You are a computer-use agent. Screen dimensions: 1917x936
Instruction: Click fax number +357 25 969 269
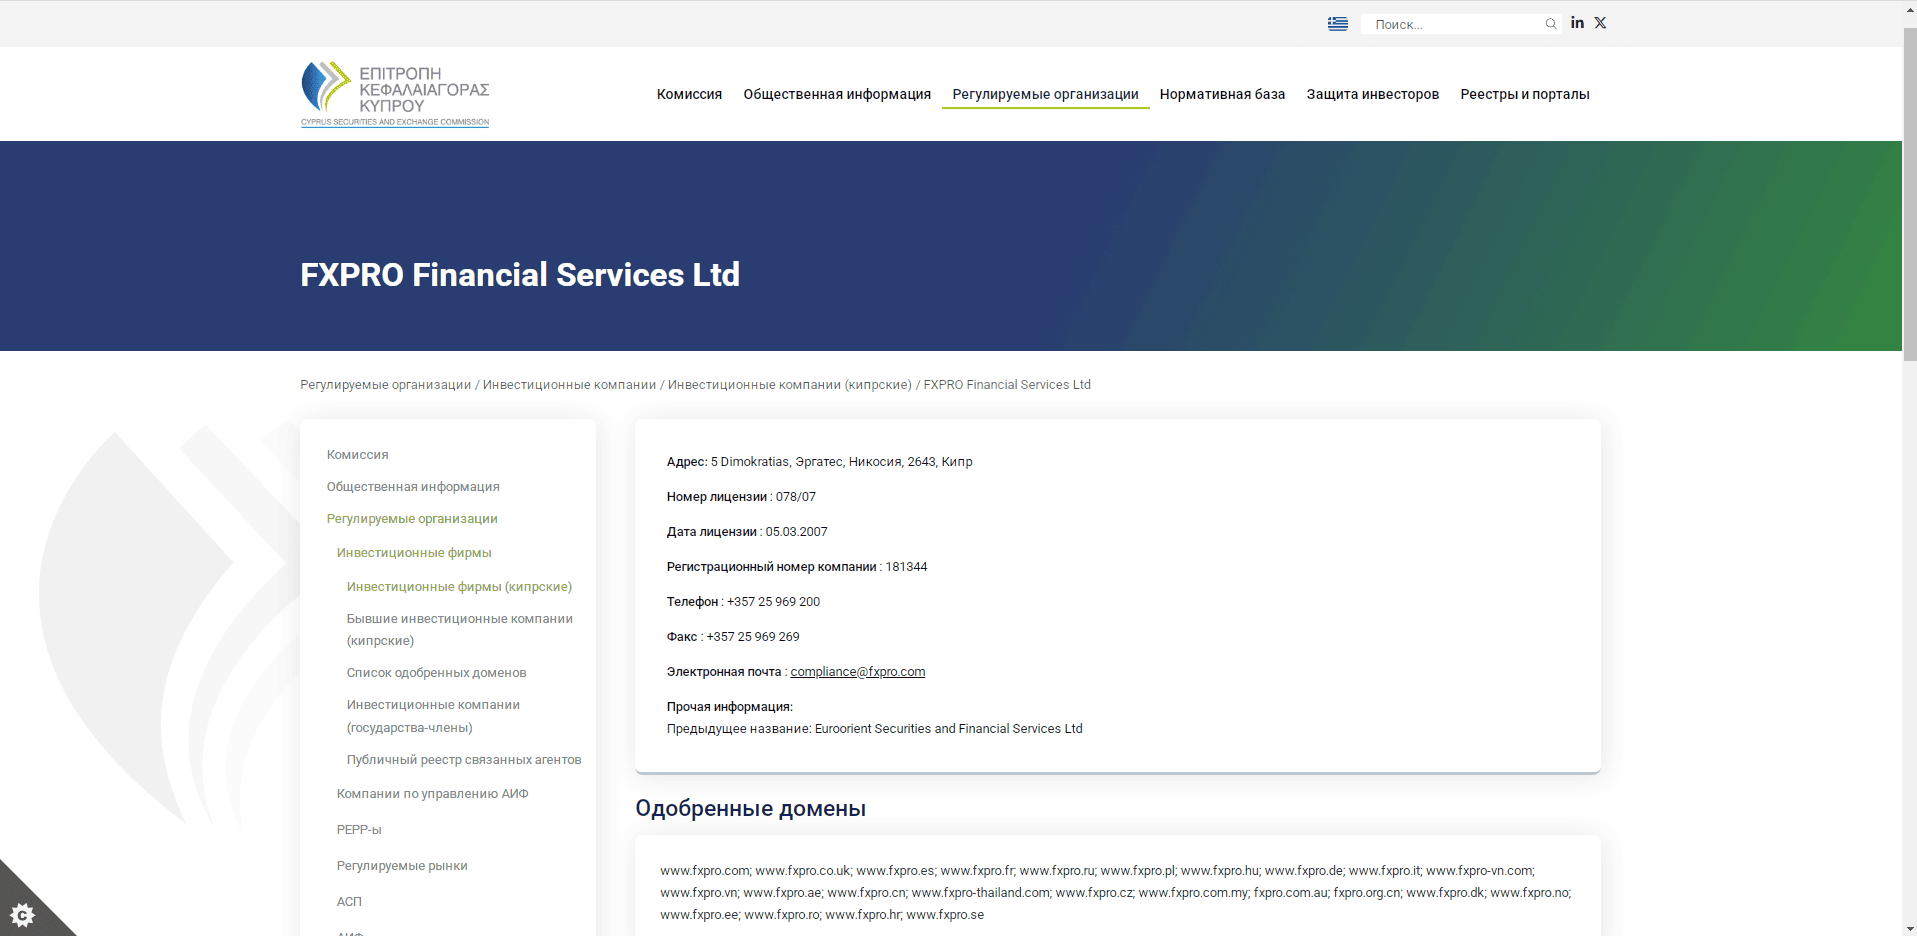(753, 637)
